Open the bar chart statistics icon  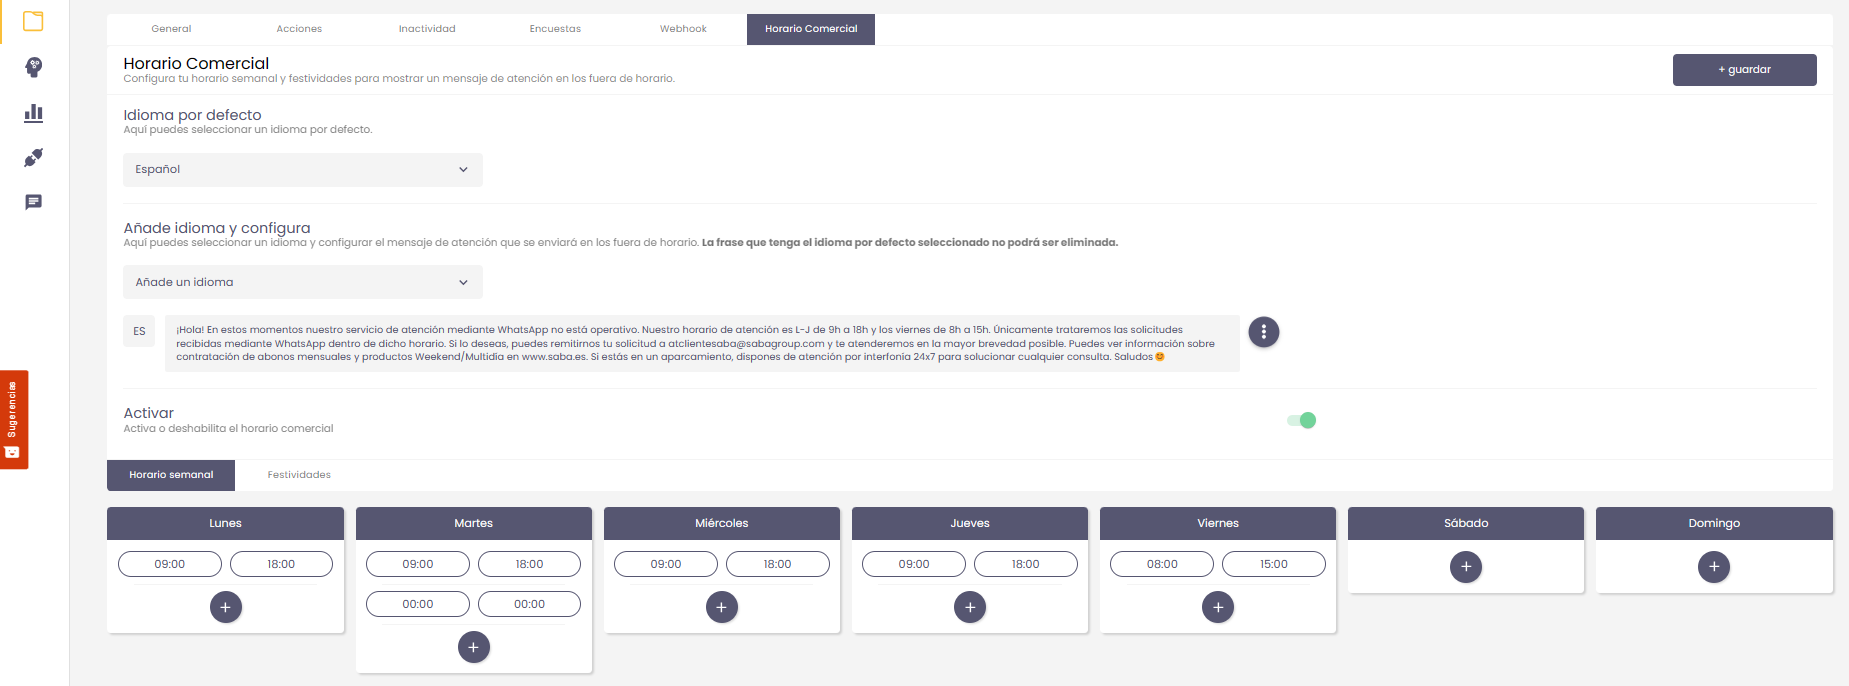click(x=33, y=112)
